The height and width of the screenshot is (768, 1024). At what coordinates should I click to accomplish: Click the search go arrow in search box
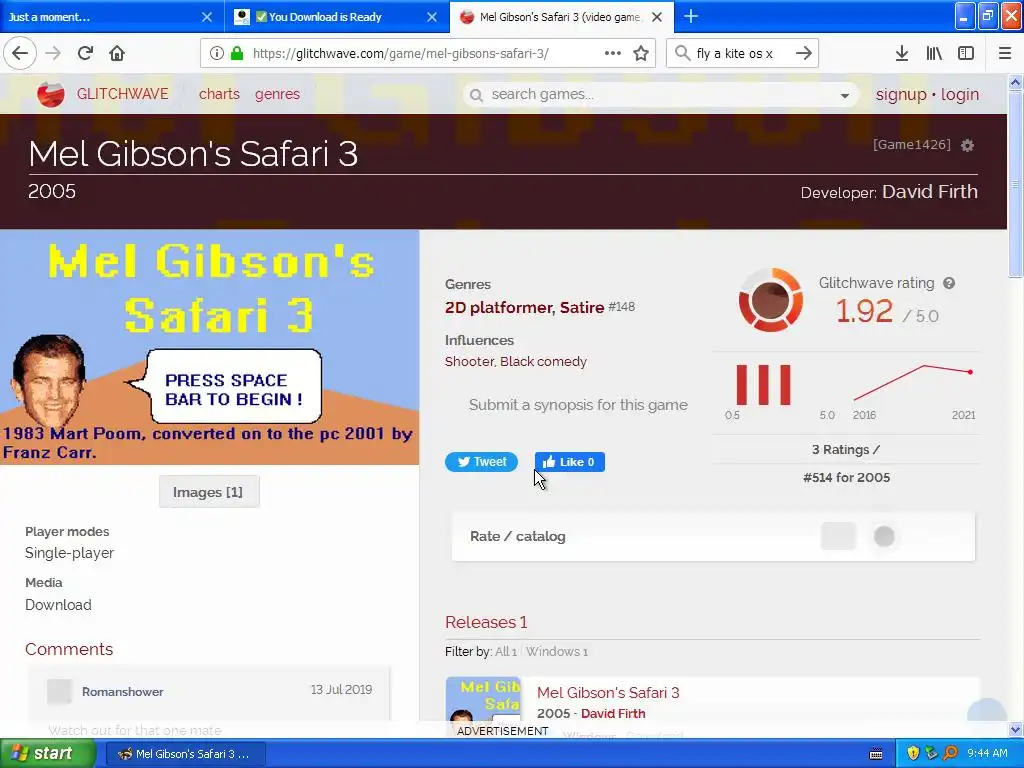point(804,53)
